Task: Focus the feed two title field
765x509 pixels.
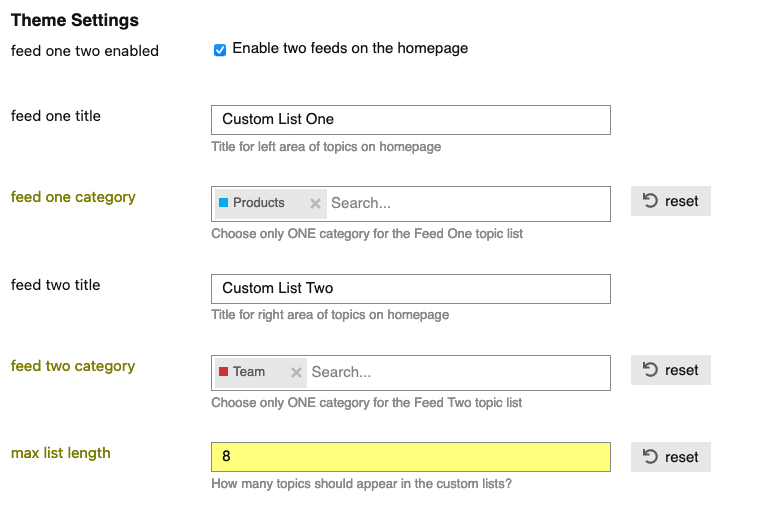Action: (x=410, y=288)
